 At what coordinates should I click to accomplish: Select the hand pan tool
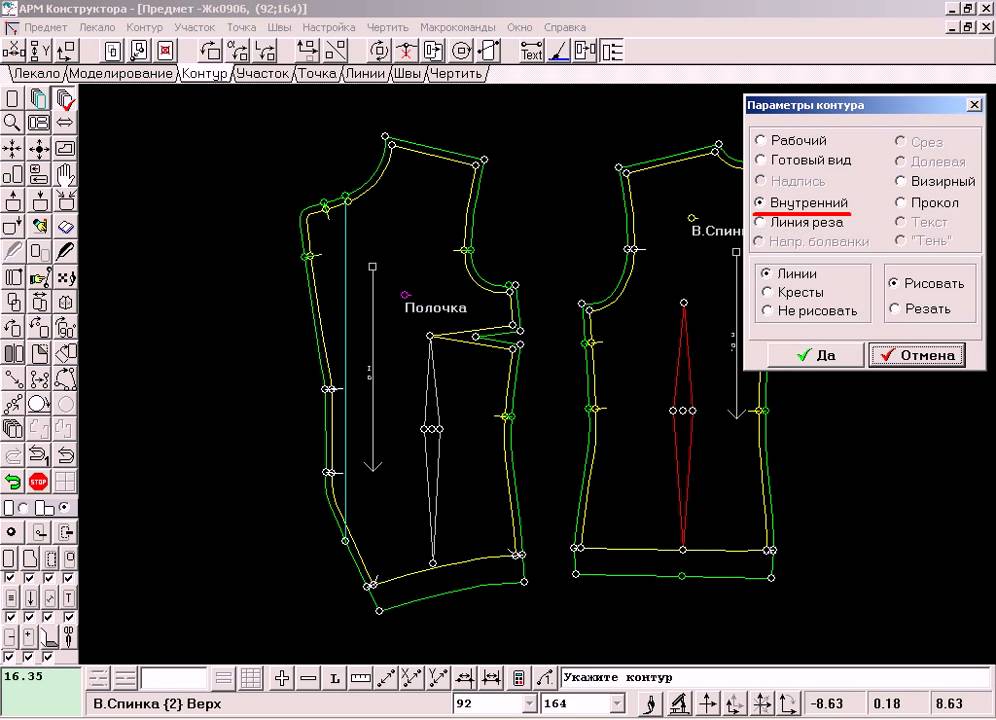[x=66, y=175]
